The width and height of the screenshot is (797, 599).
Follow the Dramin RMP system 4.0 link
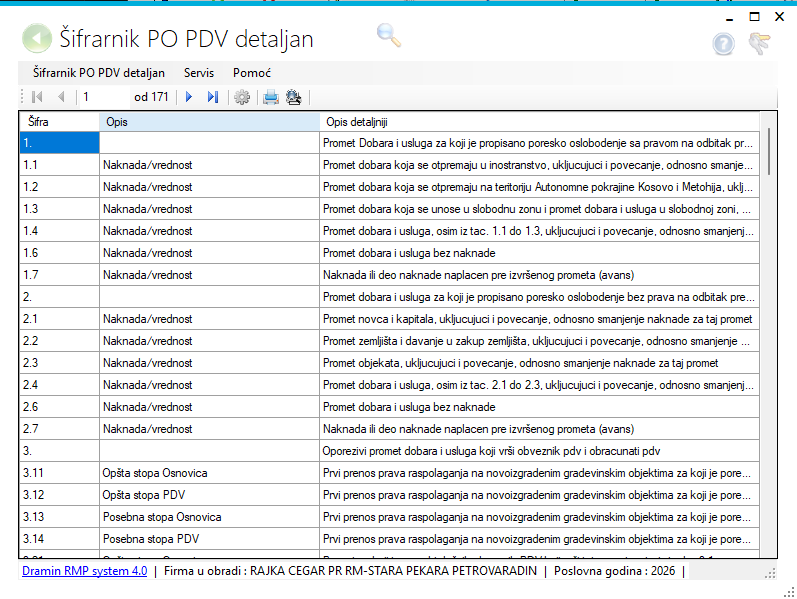(x=84, y=571)
